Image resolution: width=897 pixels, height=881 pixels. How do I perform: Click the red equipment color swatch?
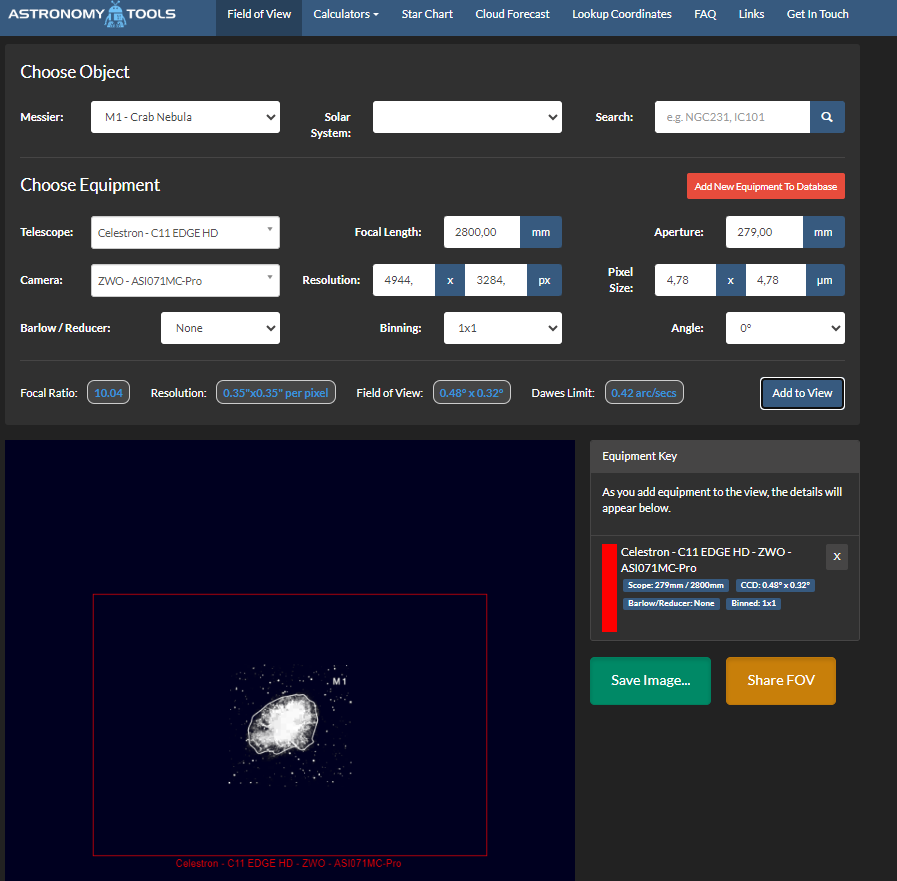[x=609, y=588]
